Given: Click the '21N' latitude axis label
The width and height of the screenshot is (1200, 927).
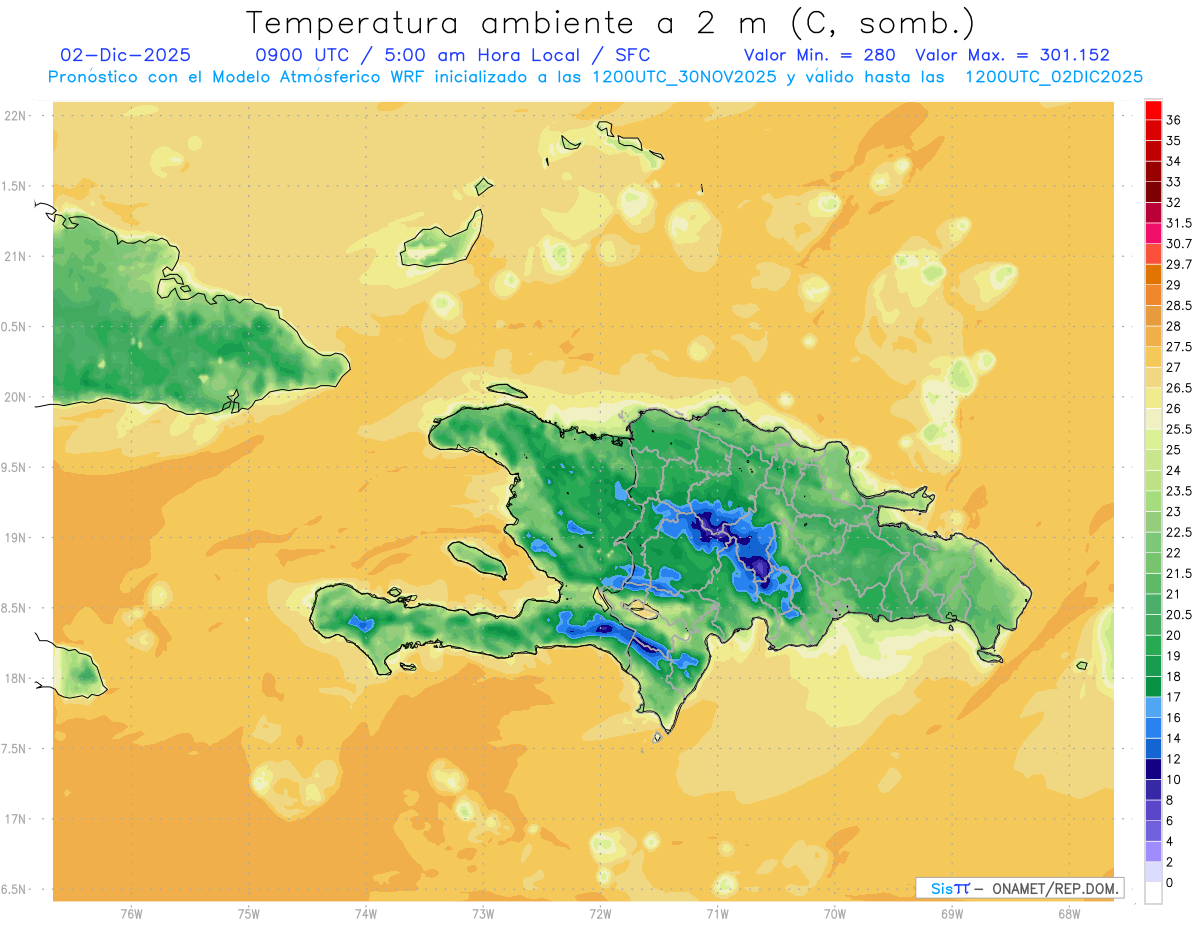Looking at the screenshot, I should 14,256.
